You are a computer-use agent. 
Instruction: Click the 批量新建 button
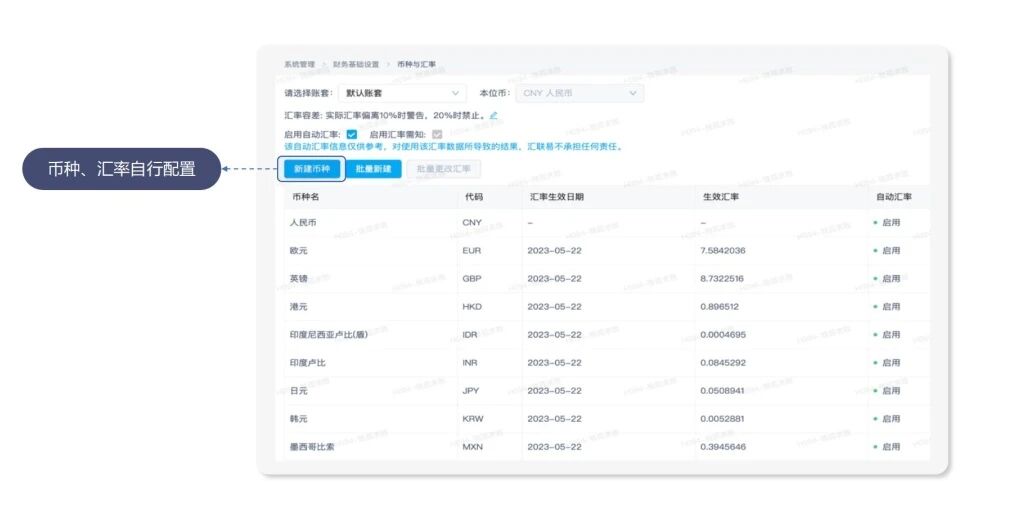point(373,169)
